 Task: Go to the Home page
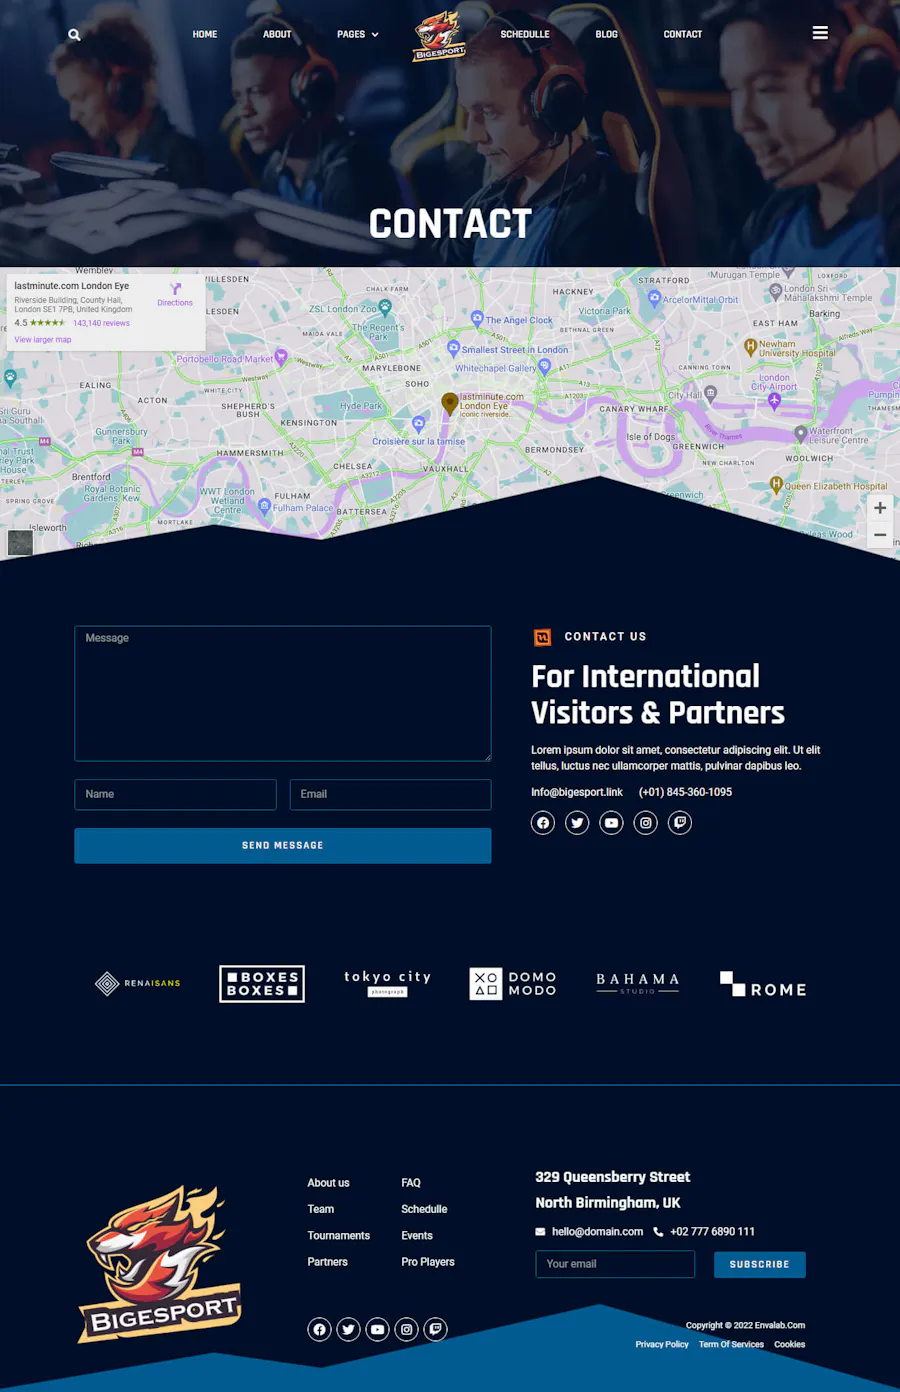[x=205, y=34]
